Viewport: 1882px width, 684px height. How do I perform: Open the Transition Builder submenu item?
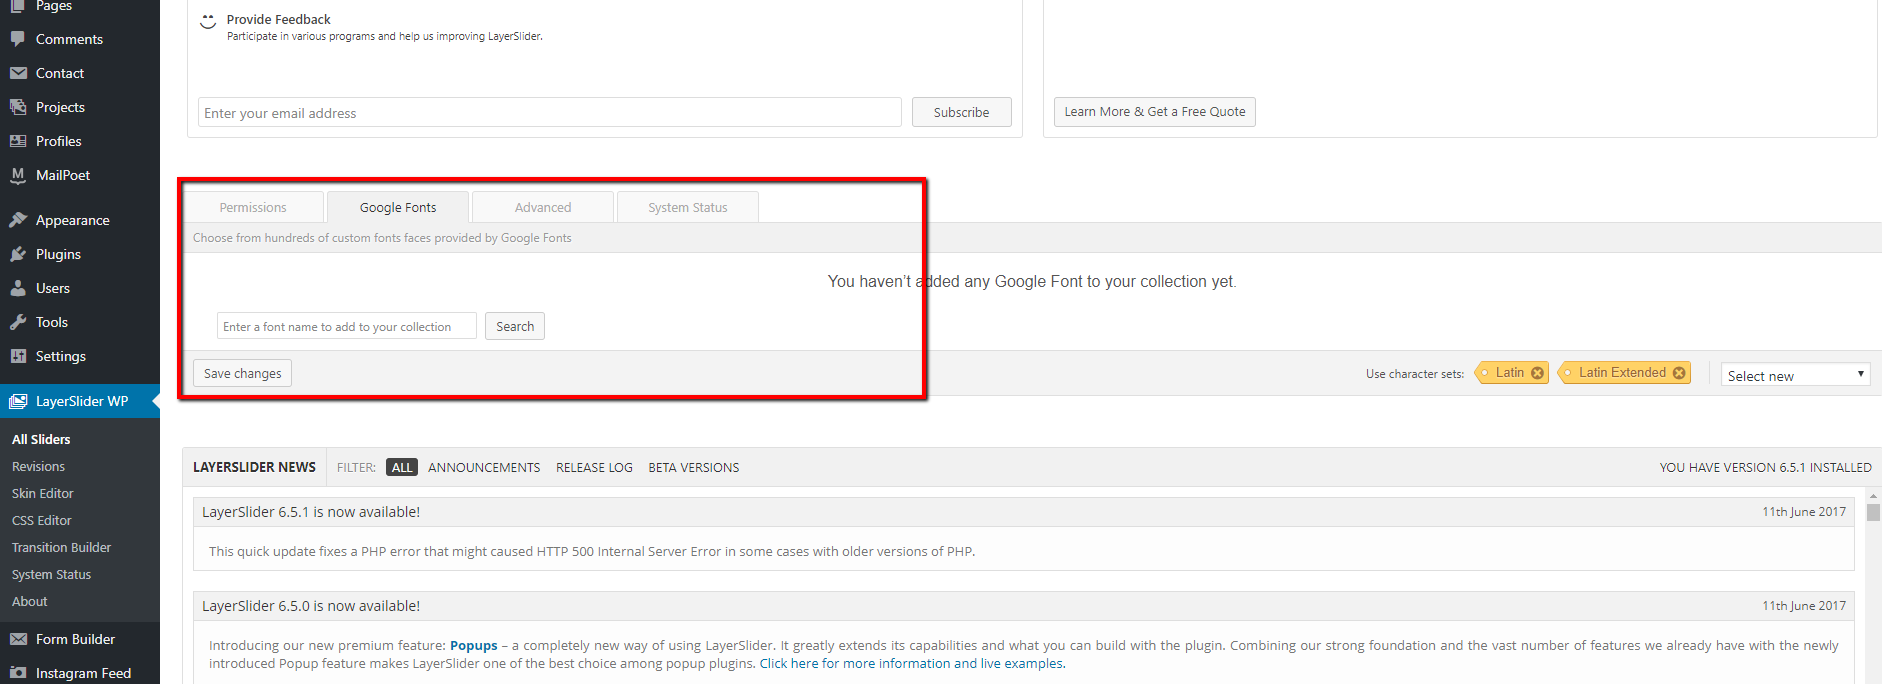[x=61, y=547]
